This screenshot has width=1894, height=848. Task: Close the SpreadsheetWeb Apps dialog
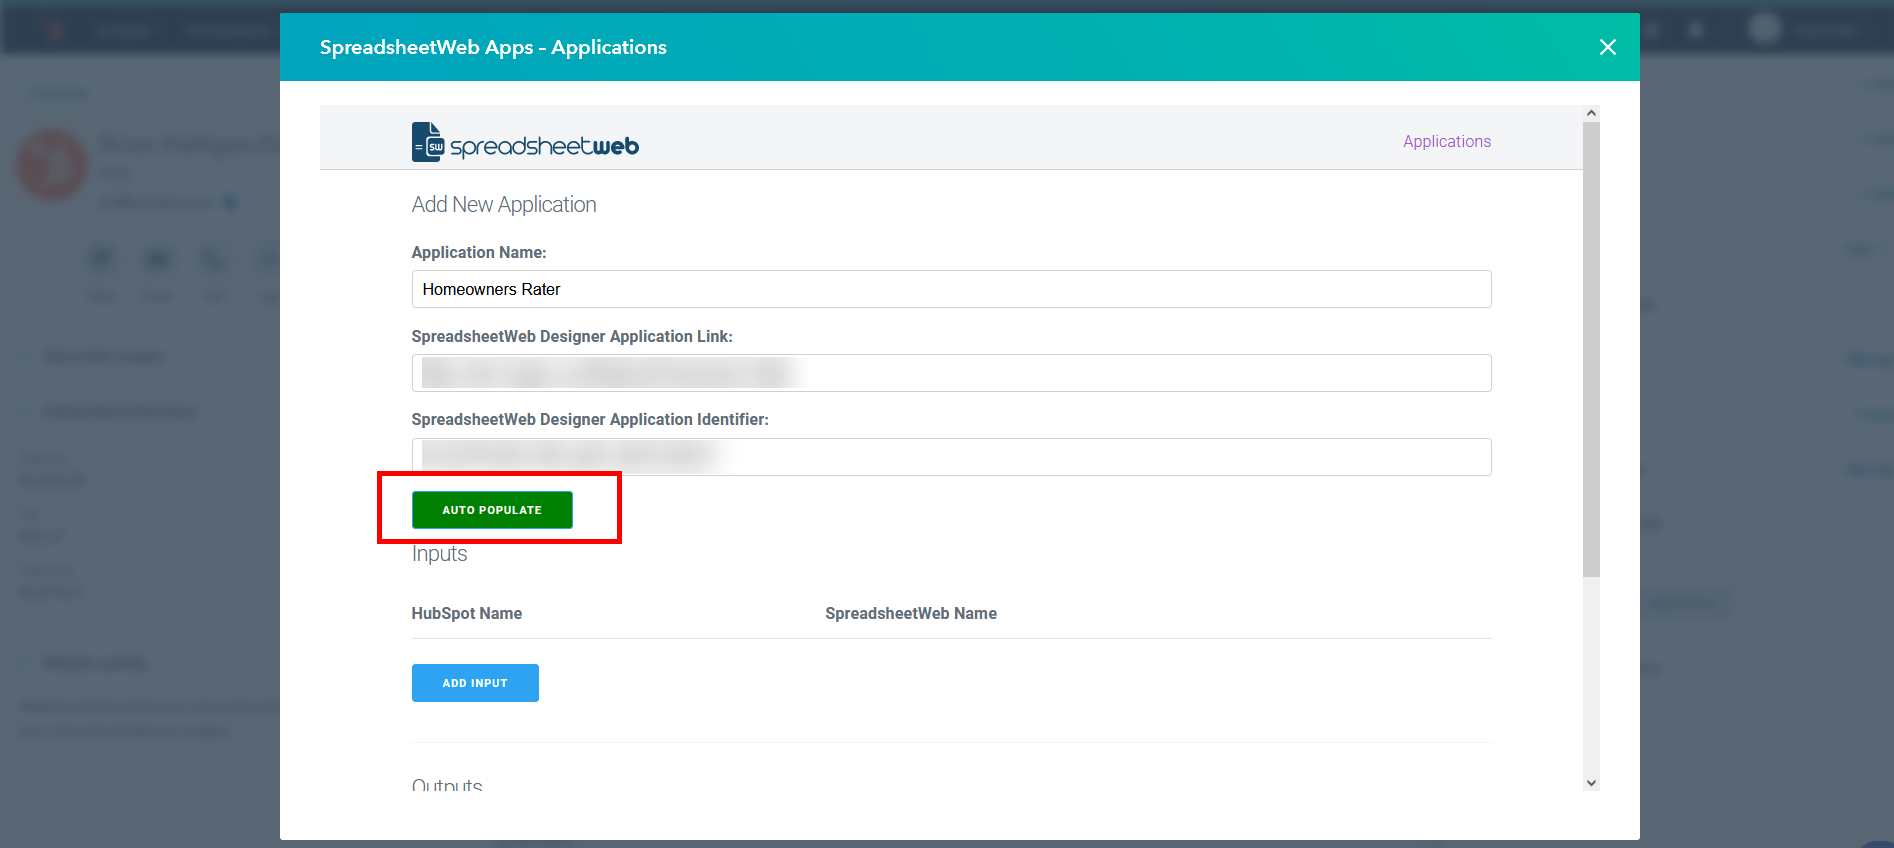click(x=1608, y=47)
